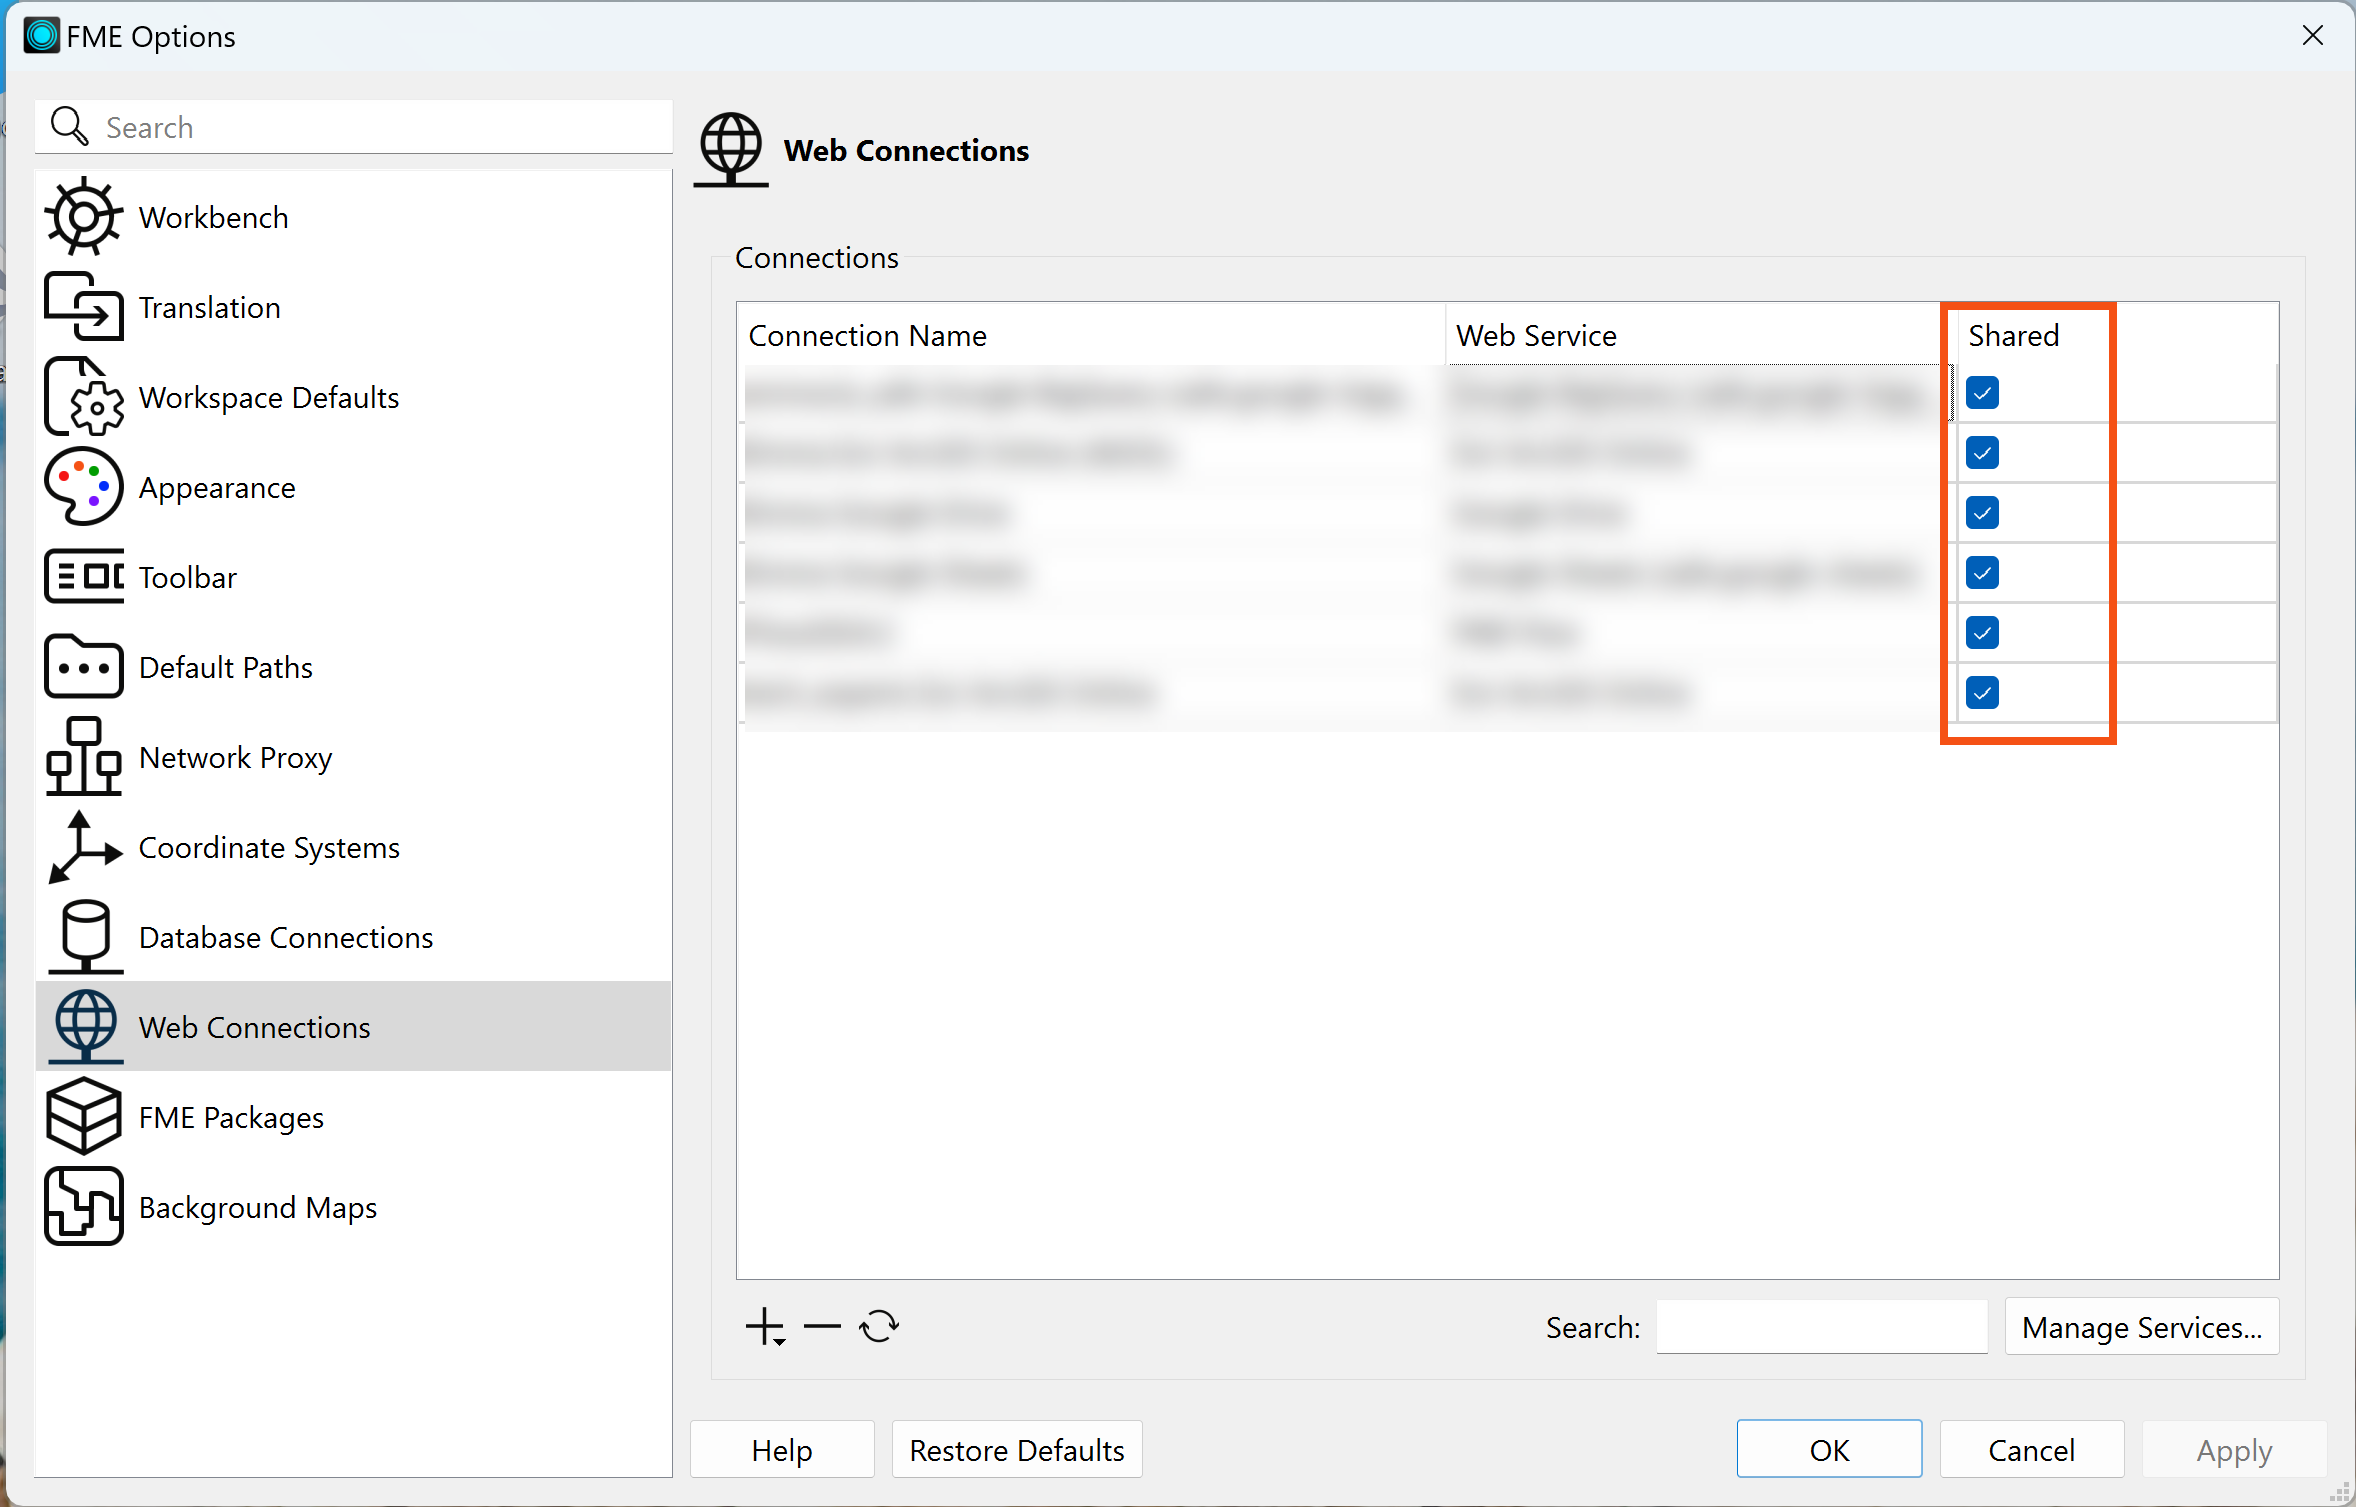Click the FME logo in title bar
The height and width of the screenshot is (1507, 2356).
coord(42,36)
